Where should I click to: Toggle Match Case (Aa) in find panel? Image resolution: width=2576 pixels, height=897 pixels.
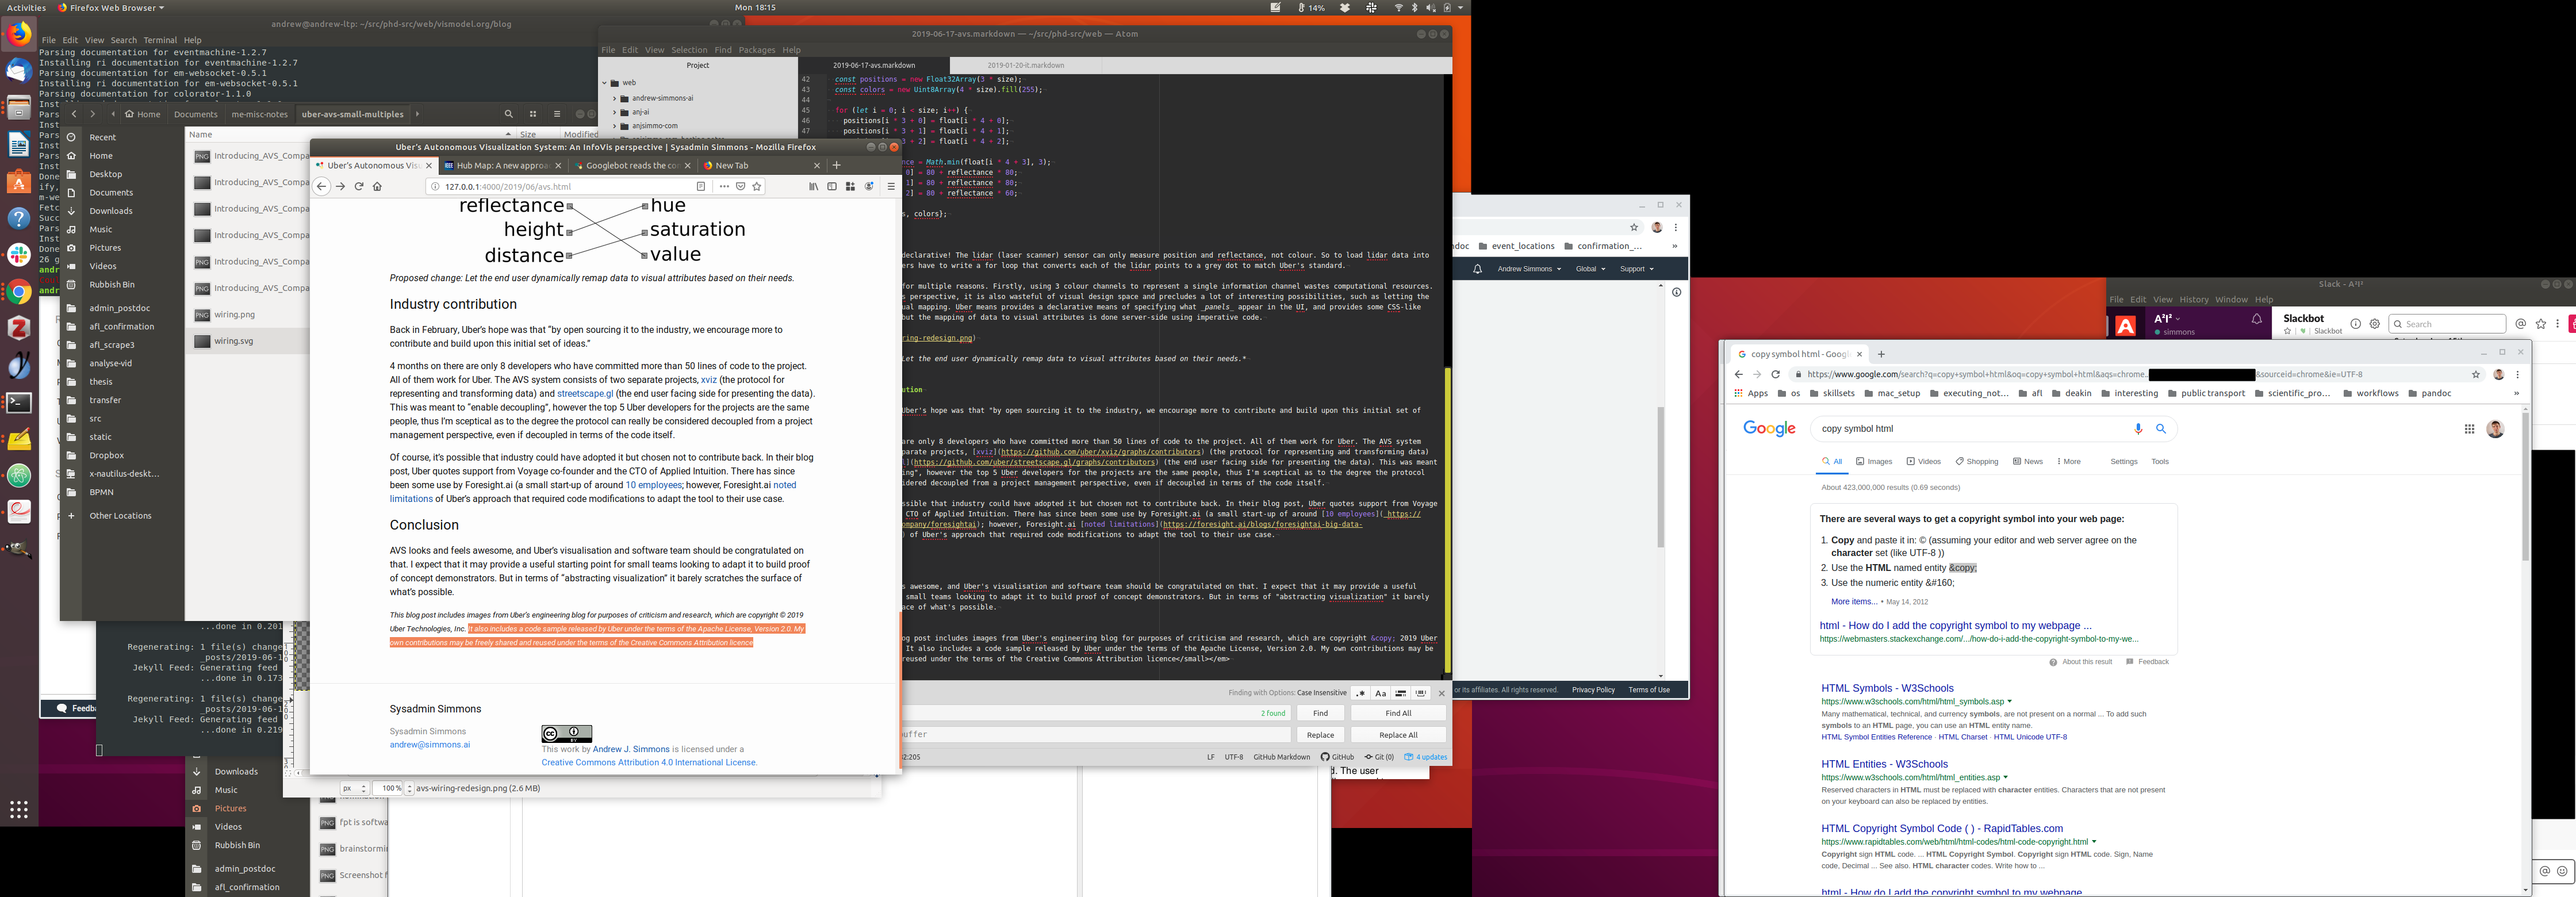[1380, 693]
